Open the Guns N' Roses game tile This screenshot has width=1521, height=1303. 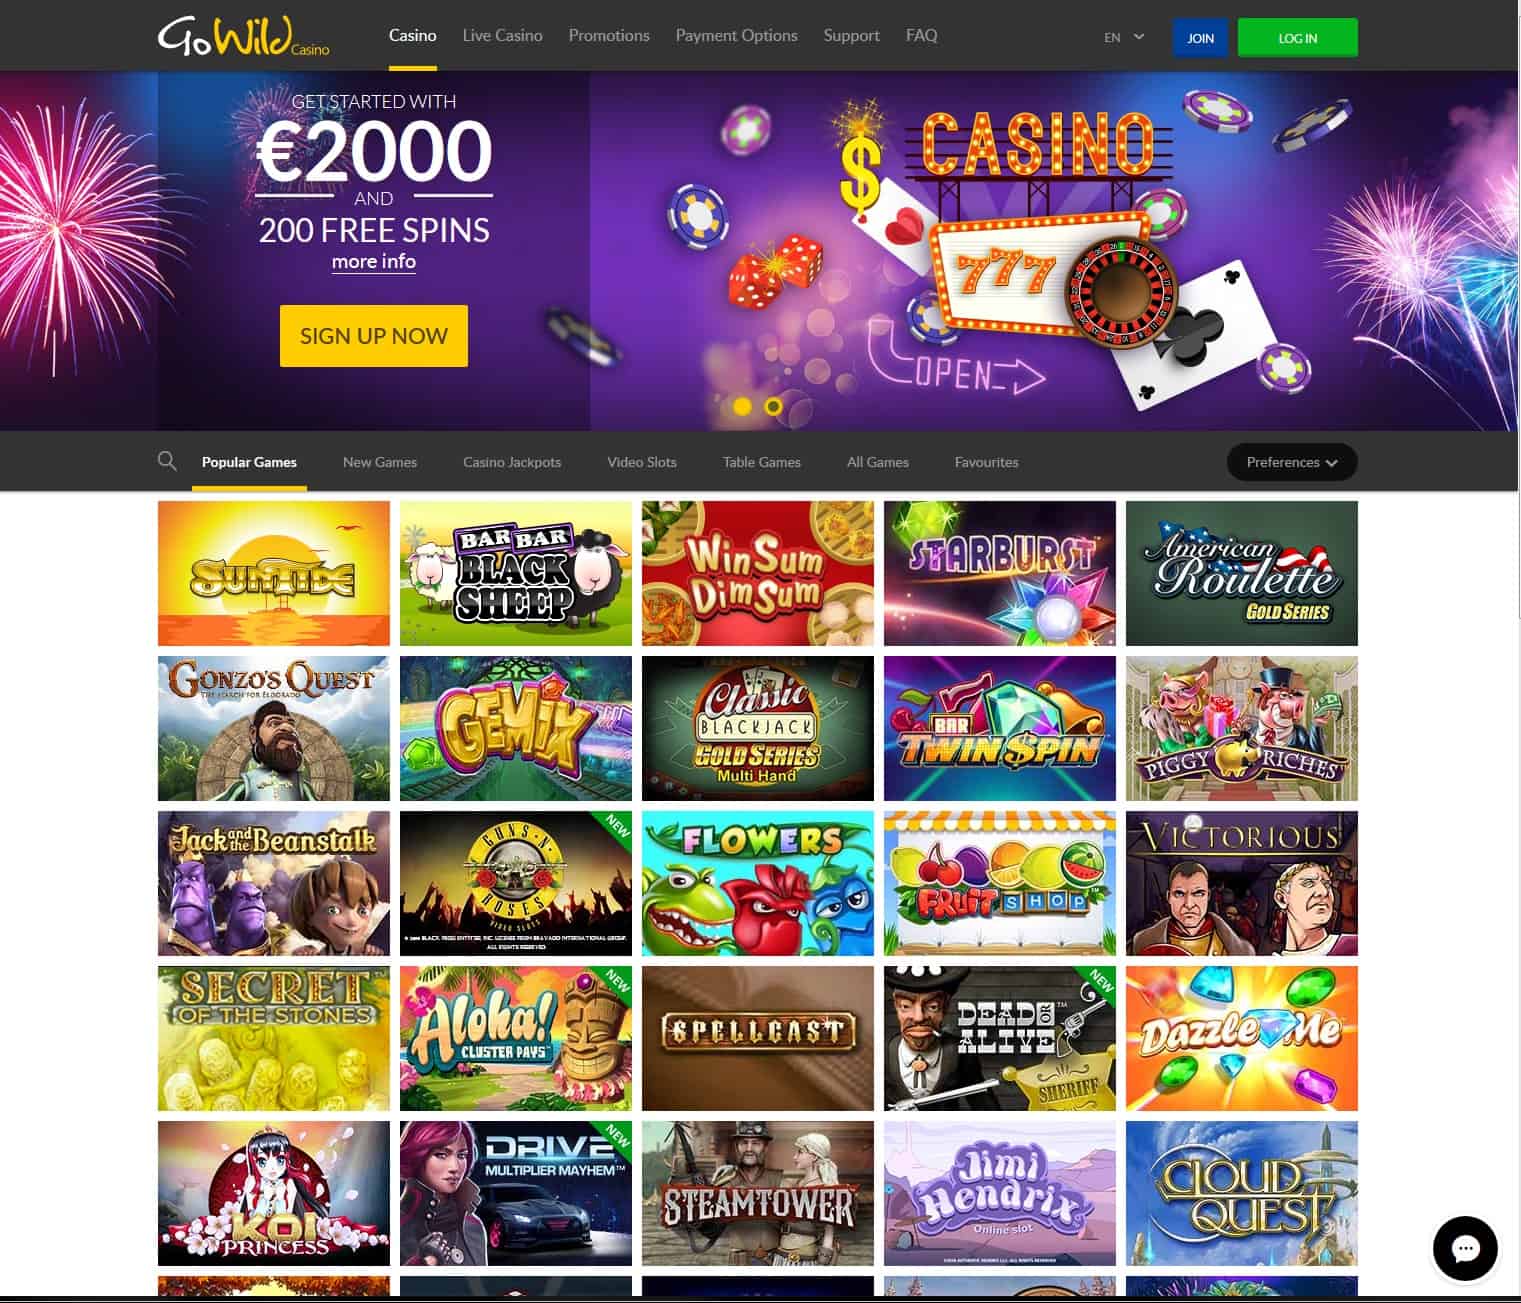516,883
